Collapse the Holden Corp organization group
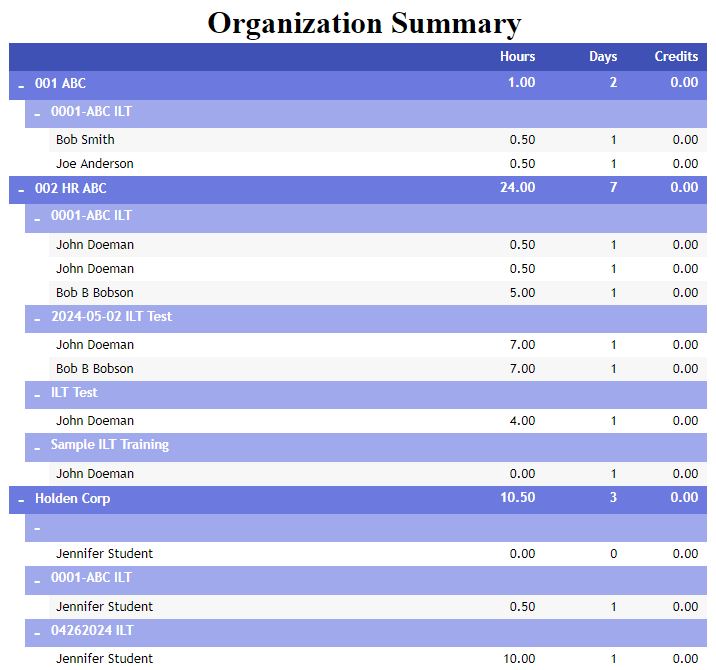The height and width of the screenshot is (670, 716). [x=21, y=500]
